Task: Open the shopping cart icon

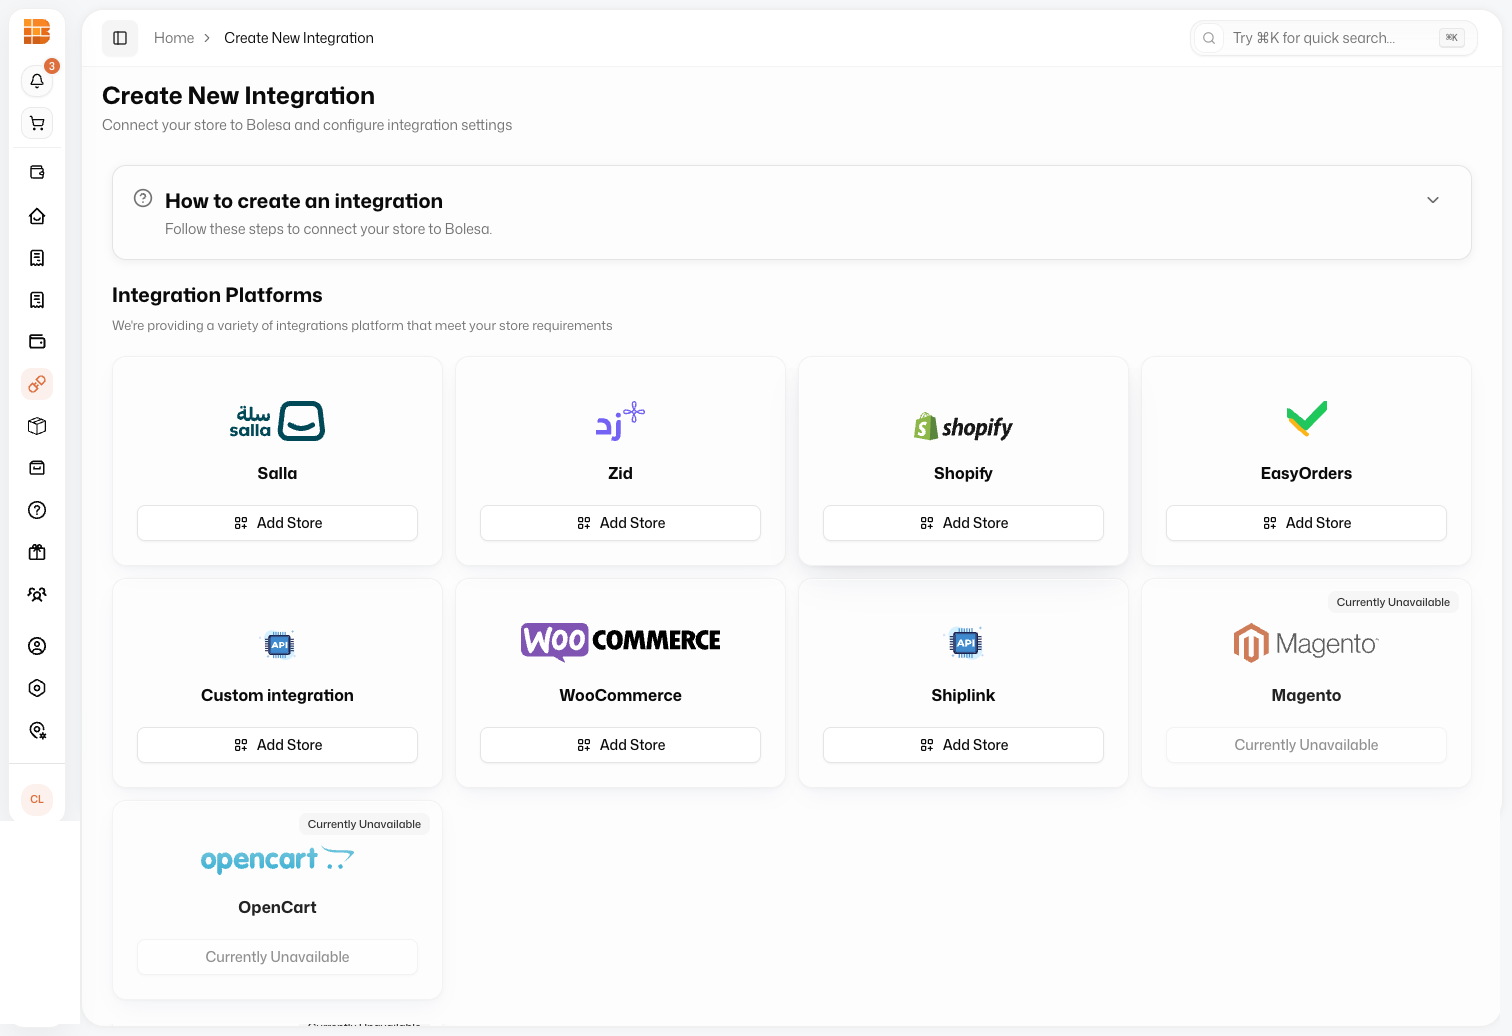Action: (37, 123)
